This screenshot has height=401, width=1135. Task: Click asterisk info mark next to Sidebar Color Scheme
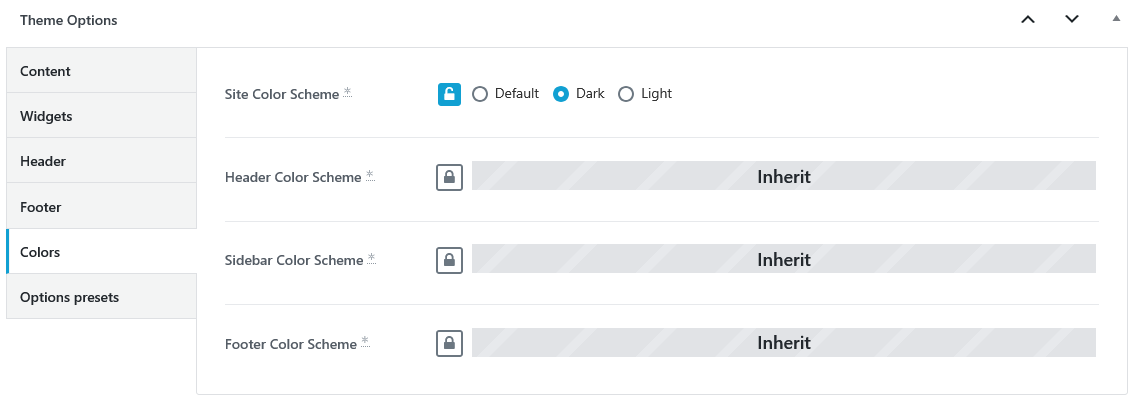(371, 258)
